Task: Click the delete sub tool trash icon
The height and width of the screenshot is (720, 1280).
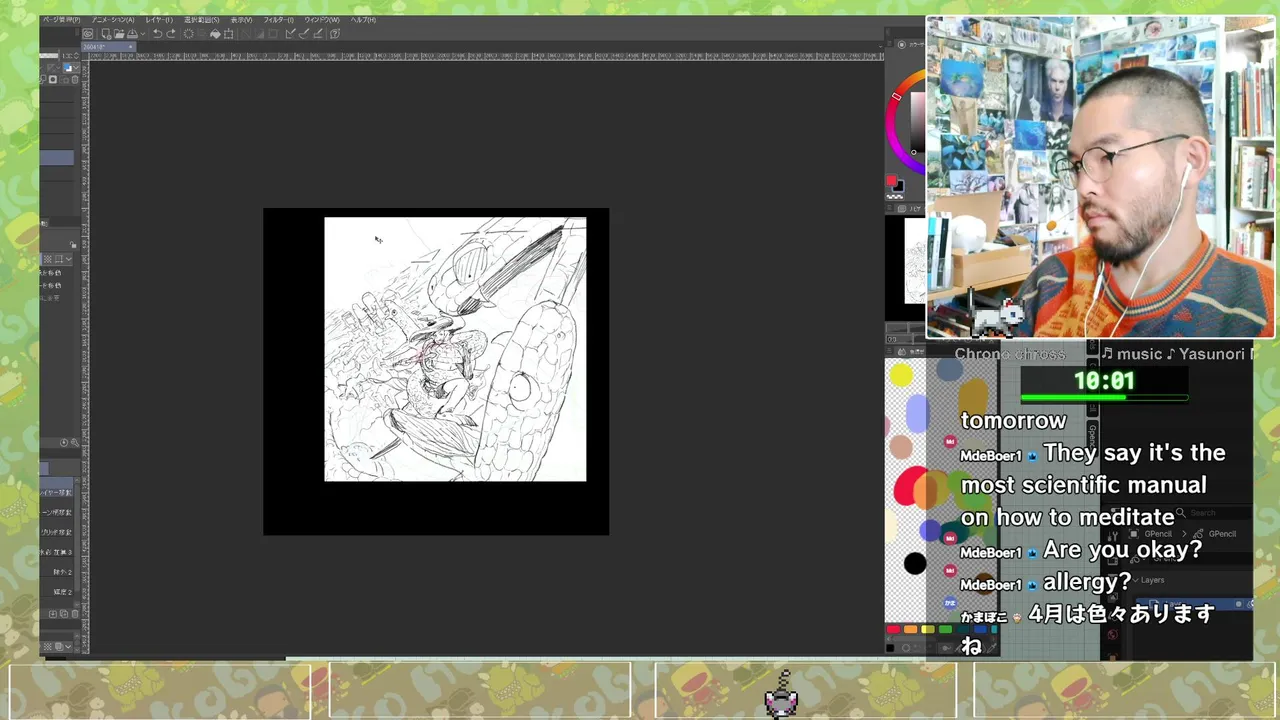Action: [75, 614]
